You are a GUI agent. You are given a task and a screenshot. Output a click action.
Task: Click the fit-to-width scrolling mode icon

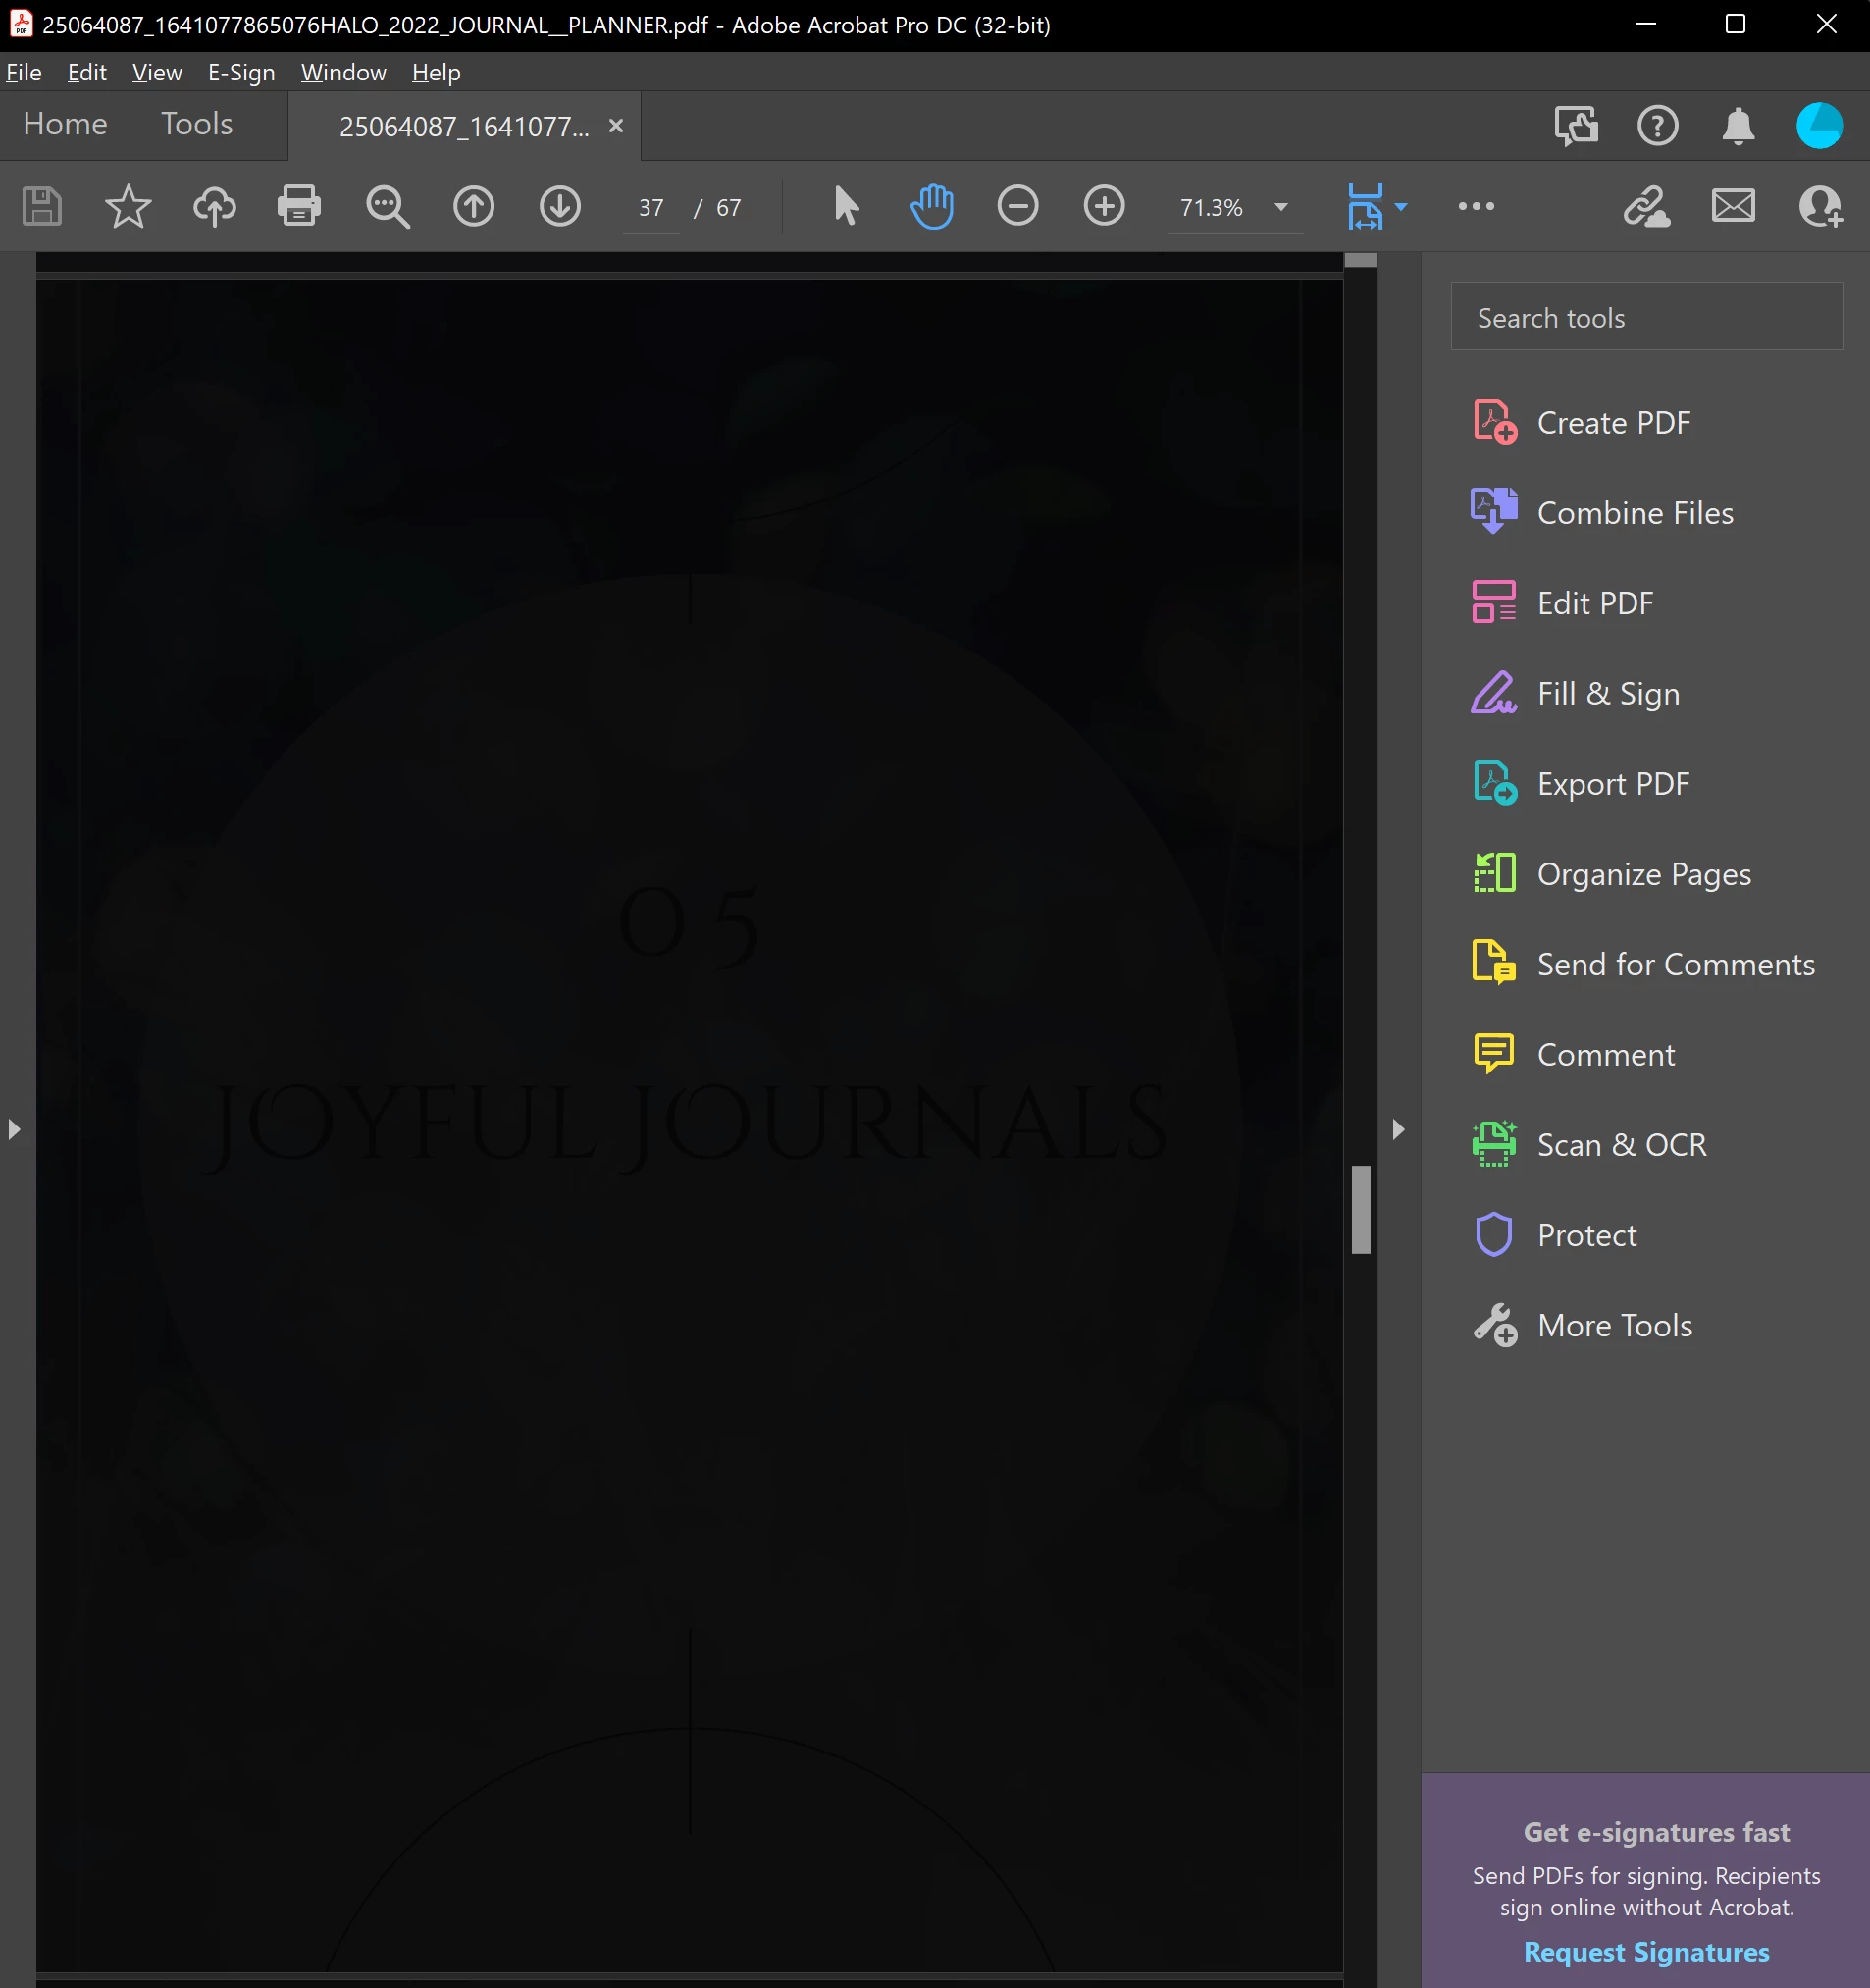[1365, 206]
